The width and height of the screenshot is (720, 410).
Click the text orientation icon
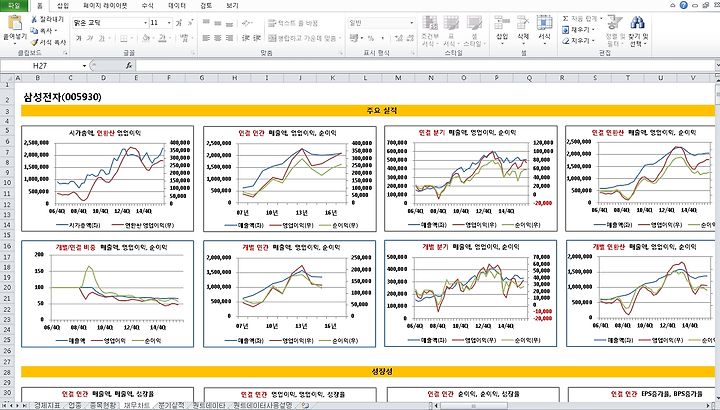click(x=247, y=22)
